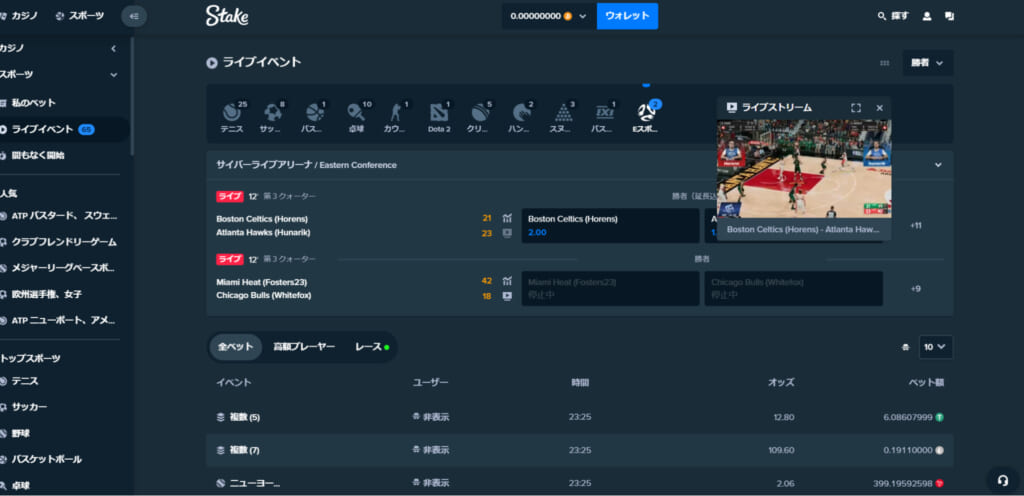Open the balance currency dropdown
1024x496 pixels.
coord(549,16)
